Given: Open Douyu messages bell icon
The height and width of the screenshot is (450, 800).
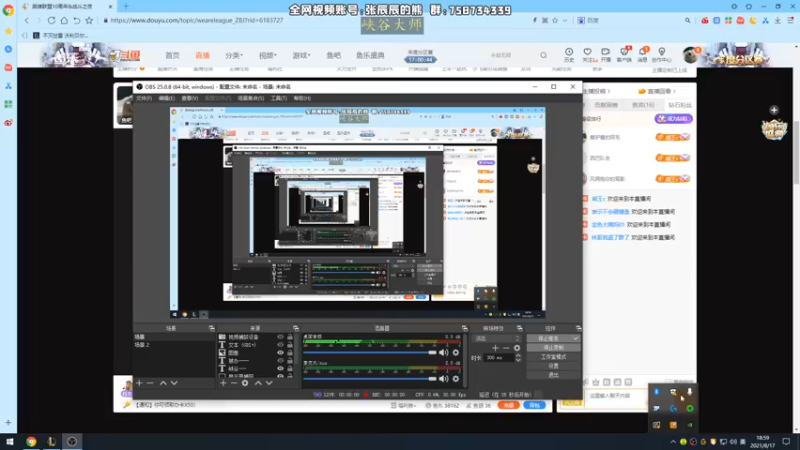Looking at the screenshot, I should pos(643,54).
